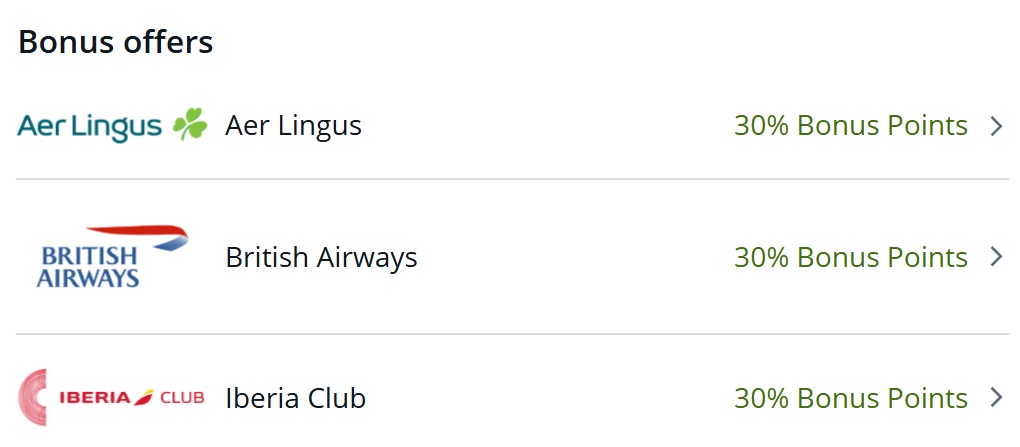Choose the Iberia Club partner name

pos(295,399)
